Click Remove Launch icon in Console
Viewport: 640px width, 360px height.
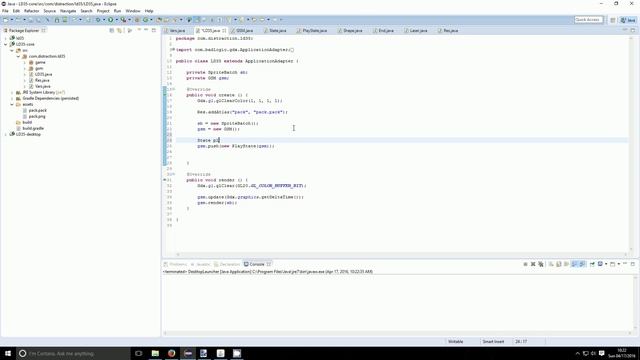(x=533, y=264)
